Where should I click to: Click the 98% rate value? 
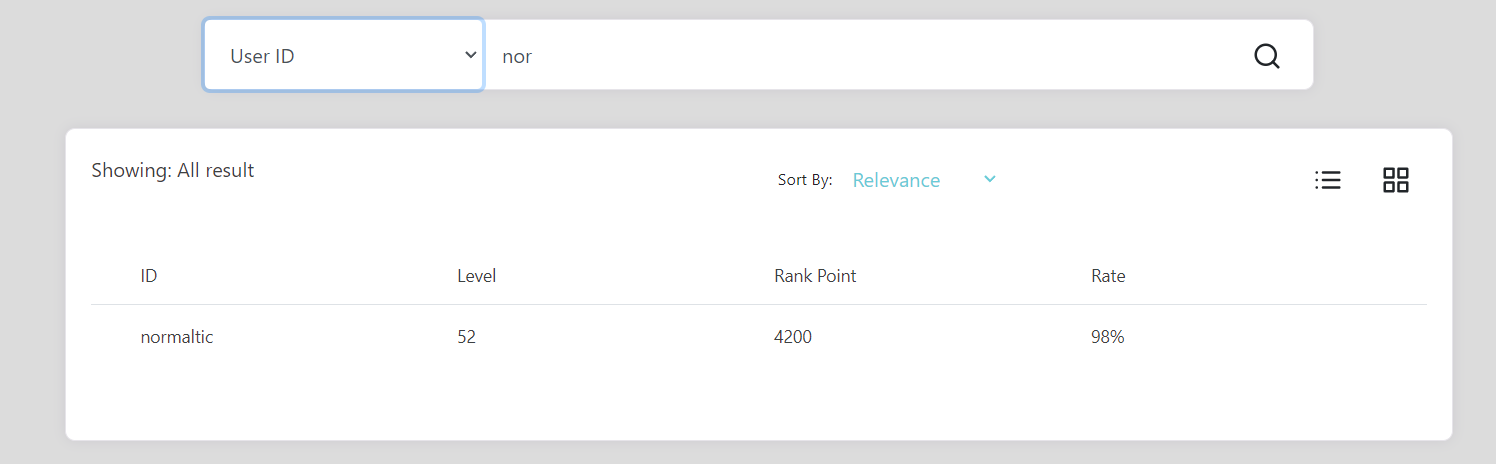pos(1108,337)
